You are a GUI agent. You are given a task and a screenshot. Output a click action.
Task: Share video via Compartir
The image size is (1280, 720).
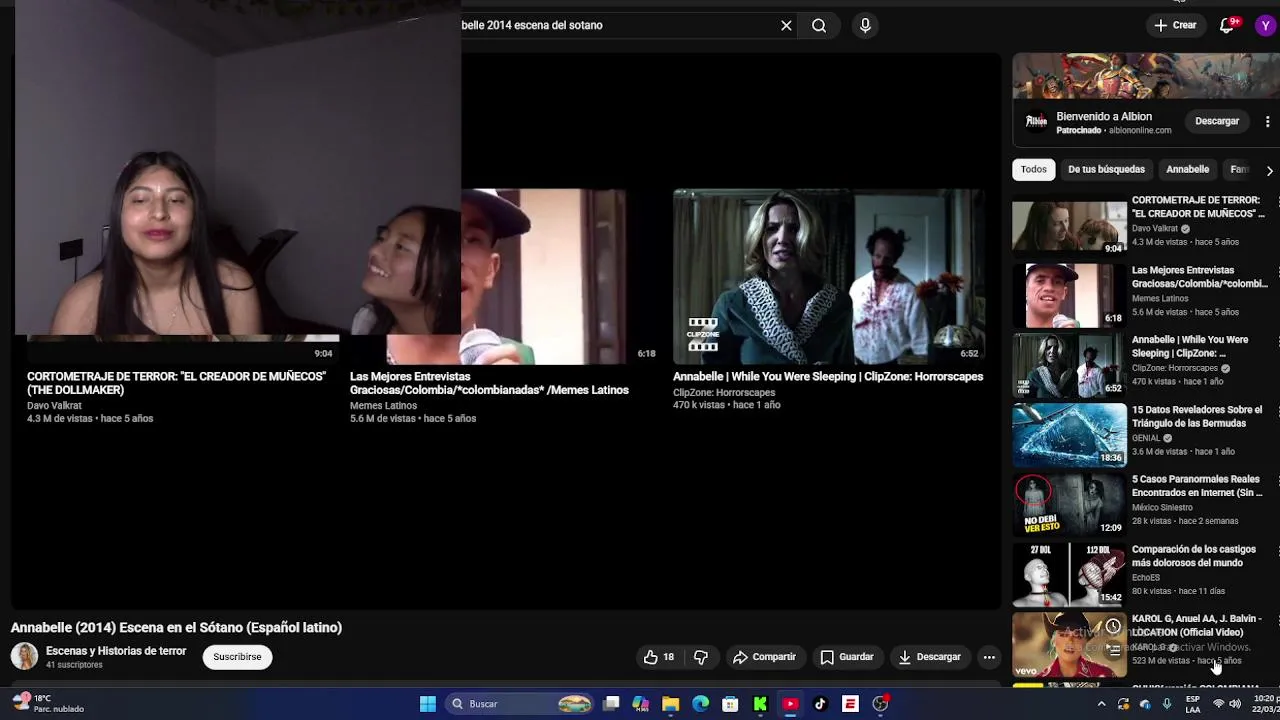[x=765, y=657]
